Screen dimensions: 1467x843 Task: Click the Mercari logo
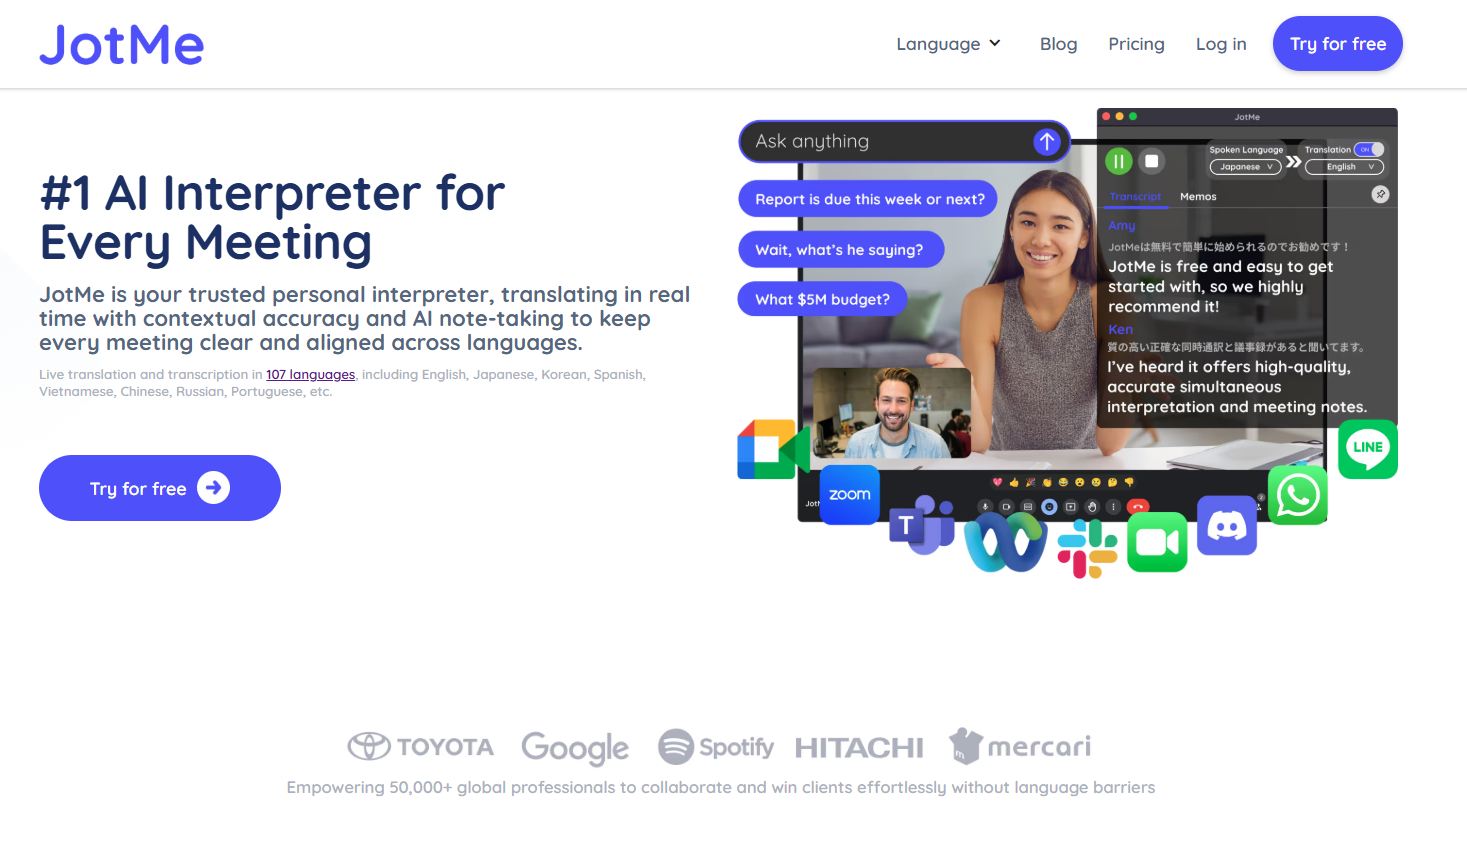(x=1020, y=746)
